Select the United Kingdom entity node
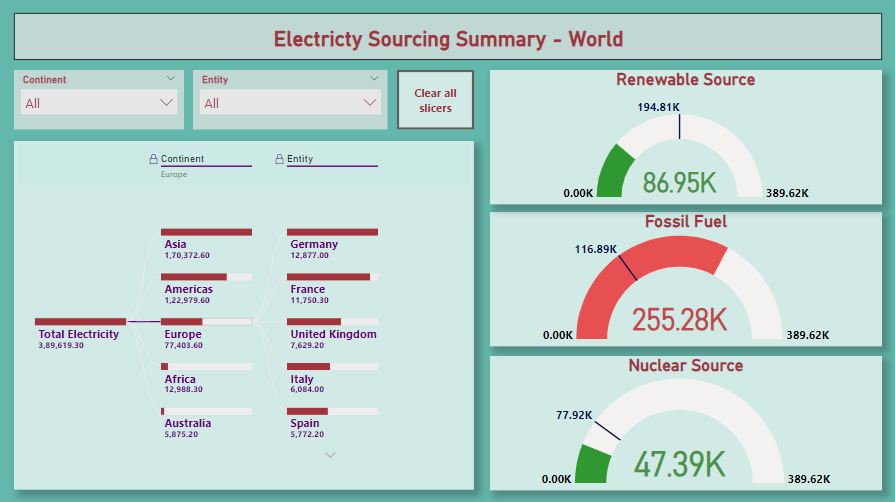The width and height of the screenshot is (895, 502). (332, 322)
